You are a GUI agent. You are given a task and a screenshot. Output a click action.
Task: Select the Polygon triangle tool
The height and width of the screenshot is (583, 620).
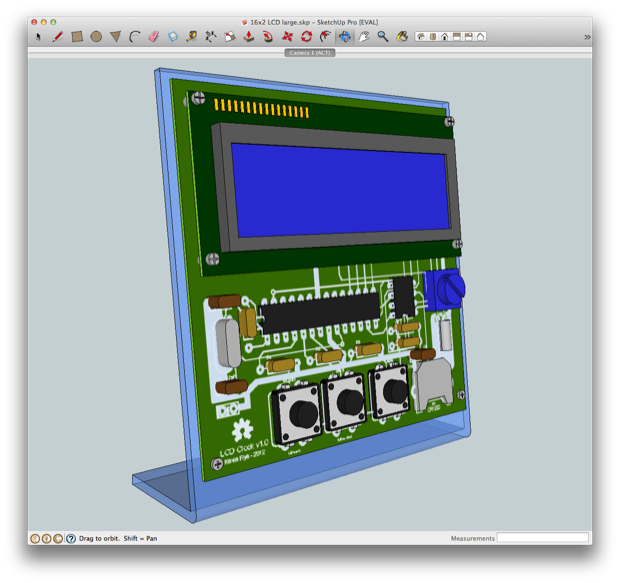[x=115, y=37]
